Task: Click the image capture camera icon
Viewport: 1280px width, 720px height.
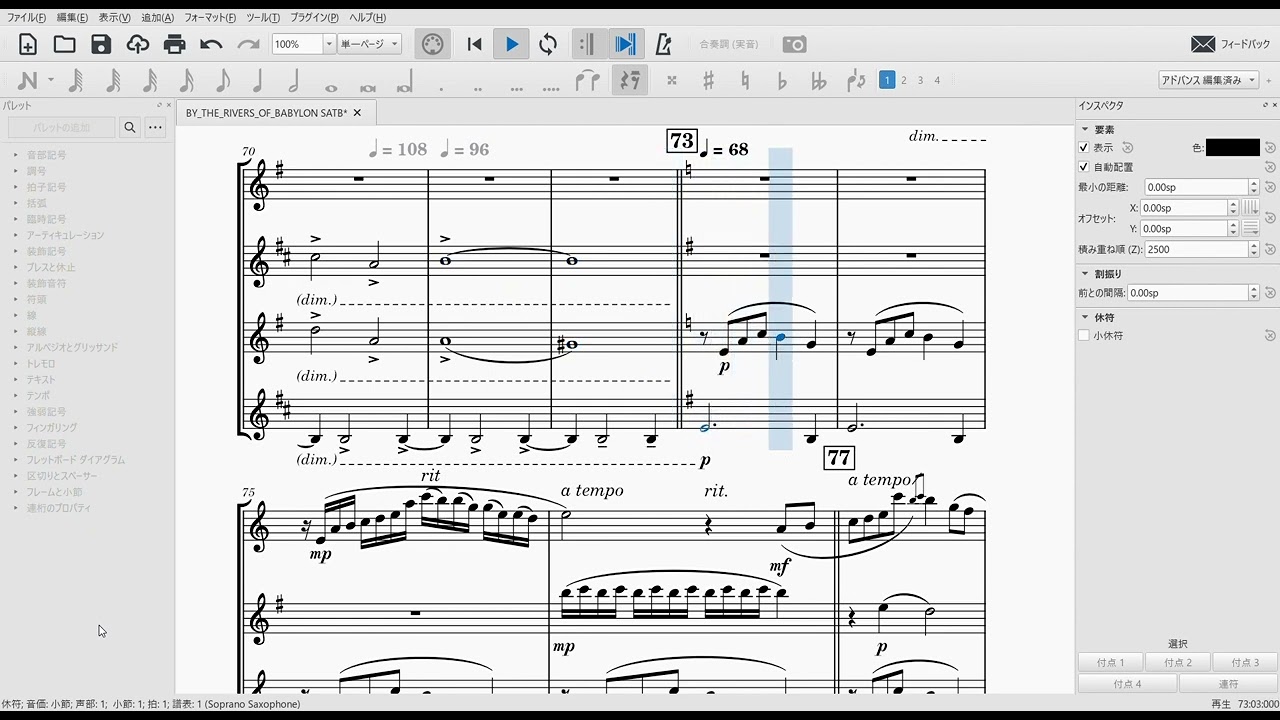Action: (x=794, y=44)
